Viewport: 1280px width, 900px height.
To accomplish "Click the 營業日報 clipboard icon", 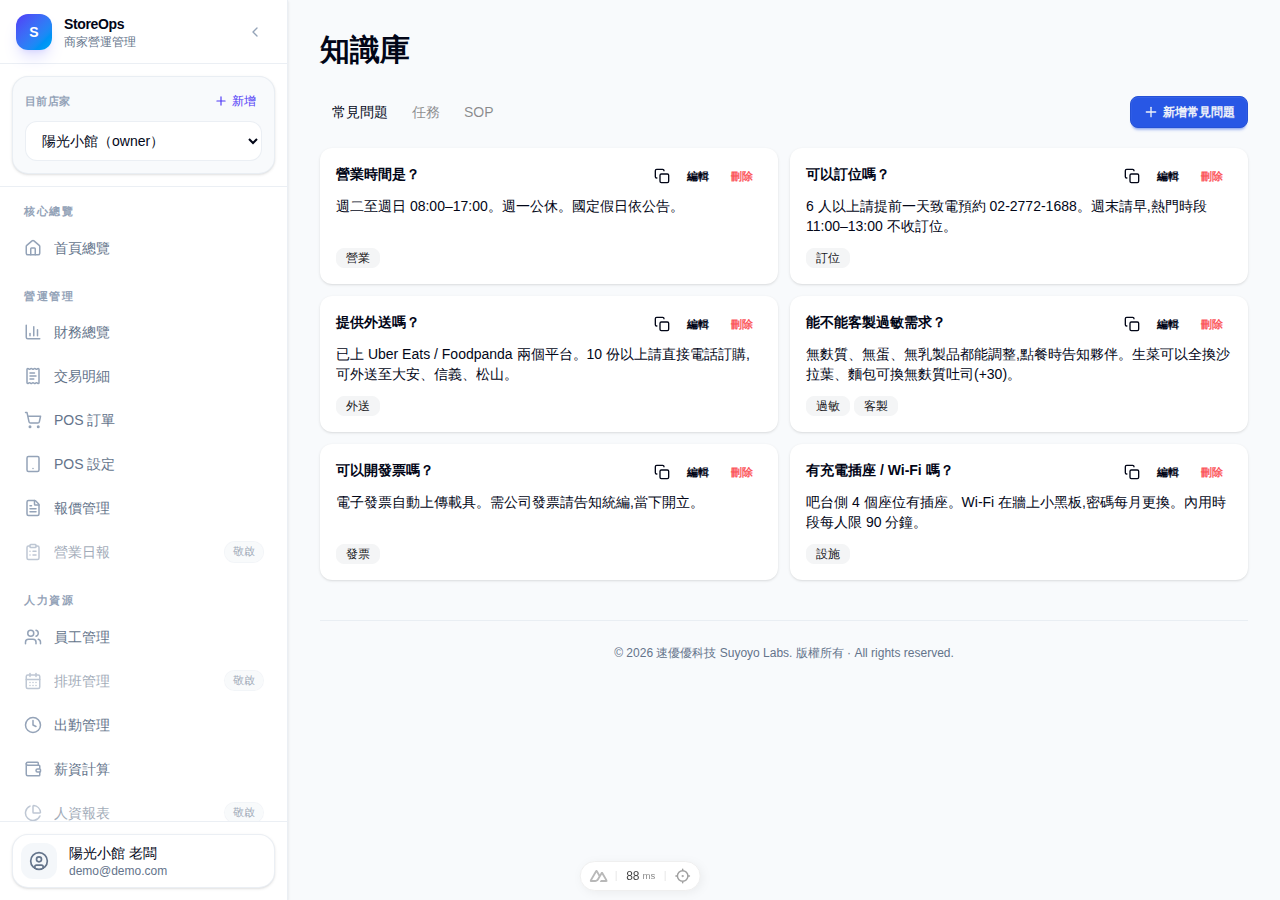I will [33, 552].
